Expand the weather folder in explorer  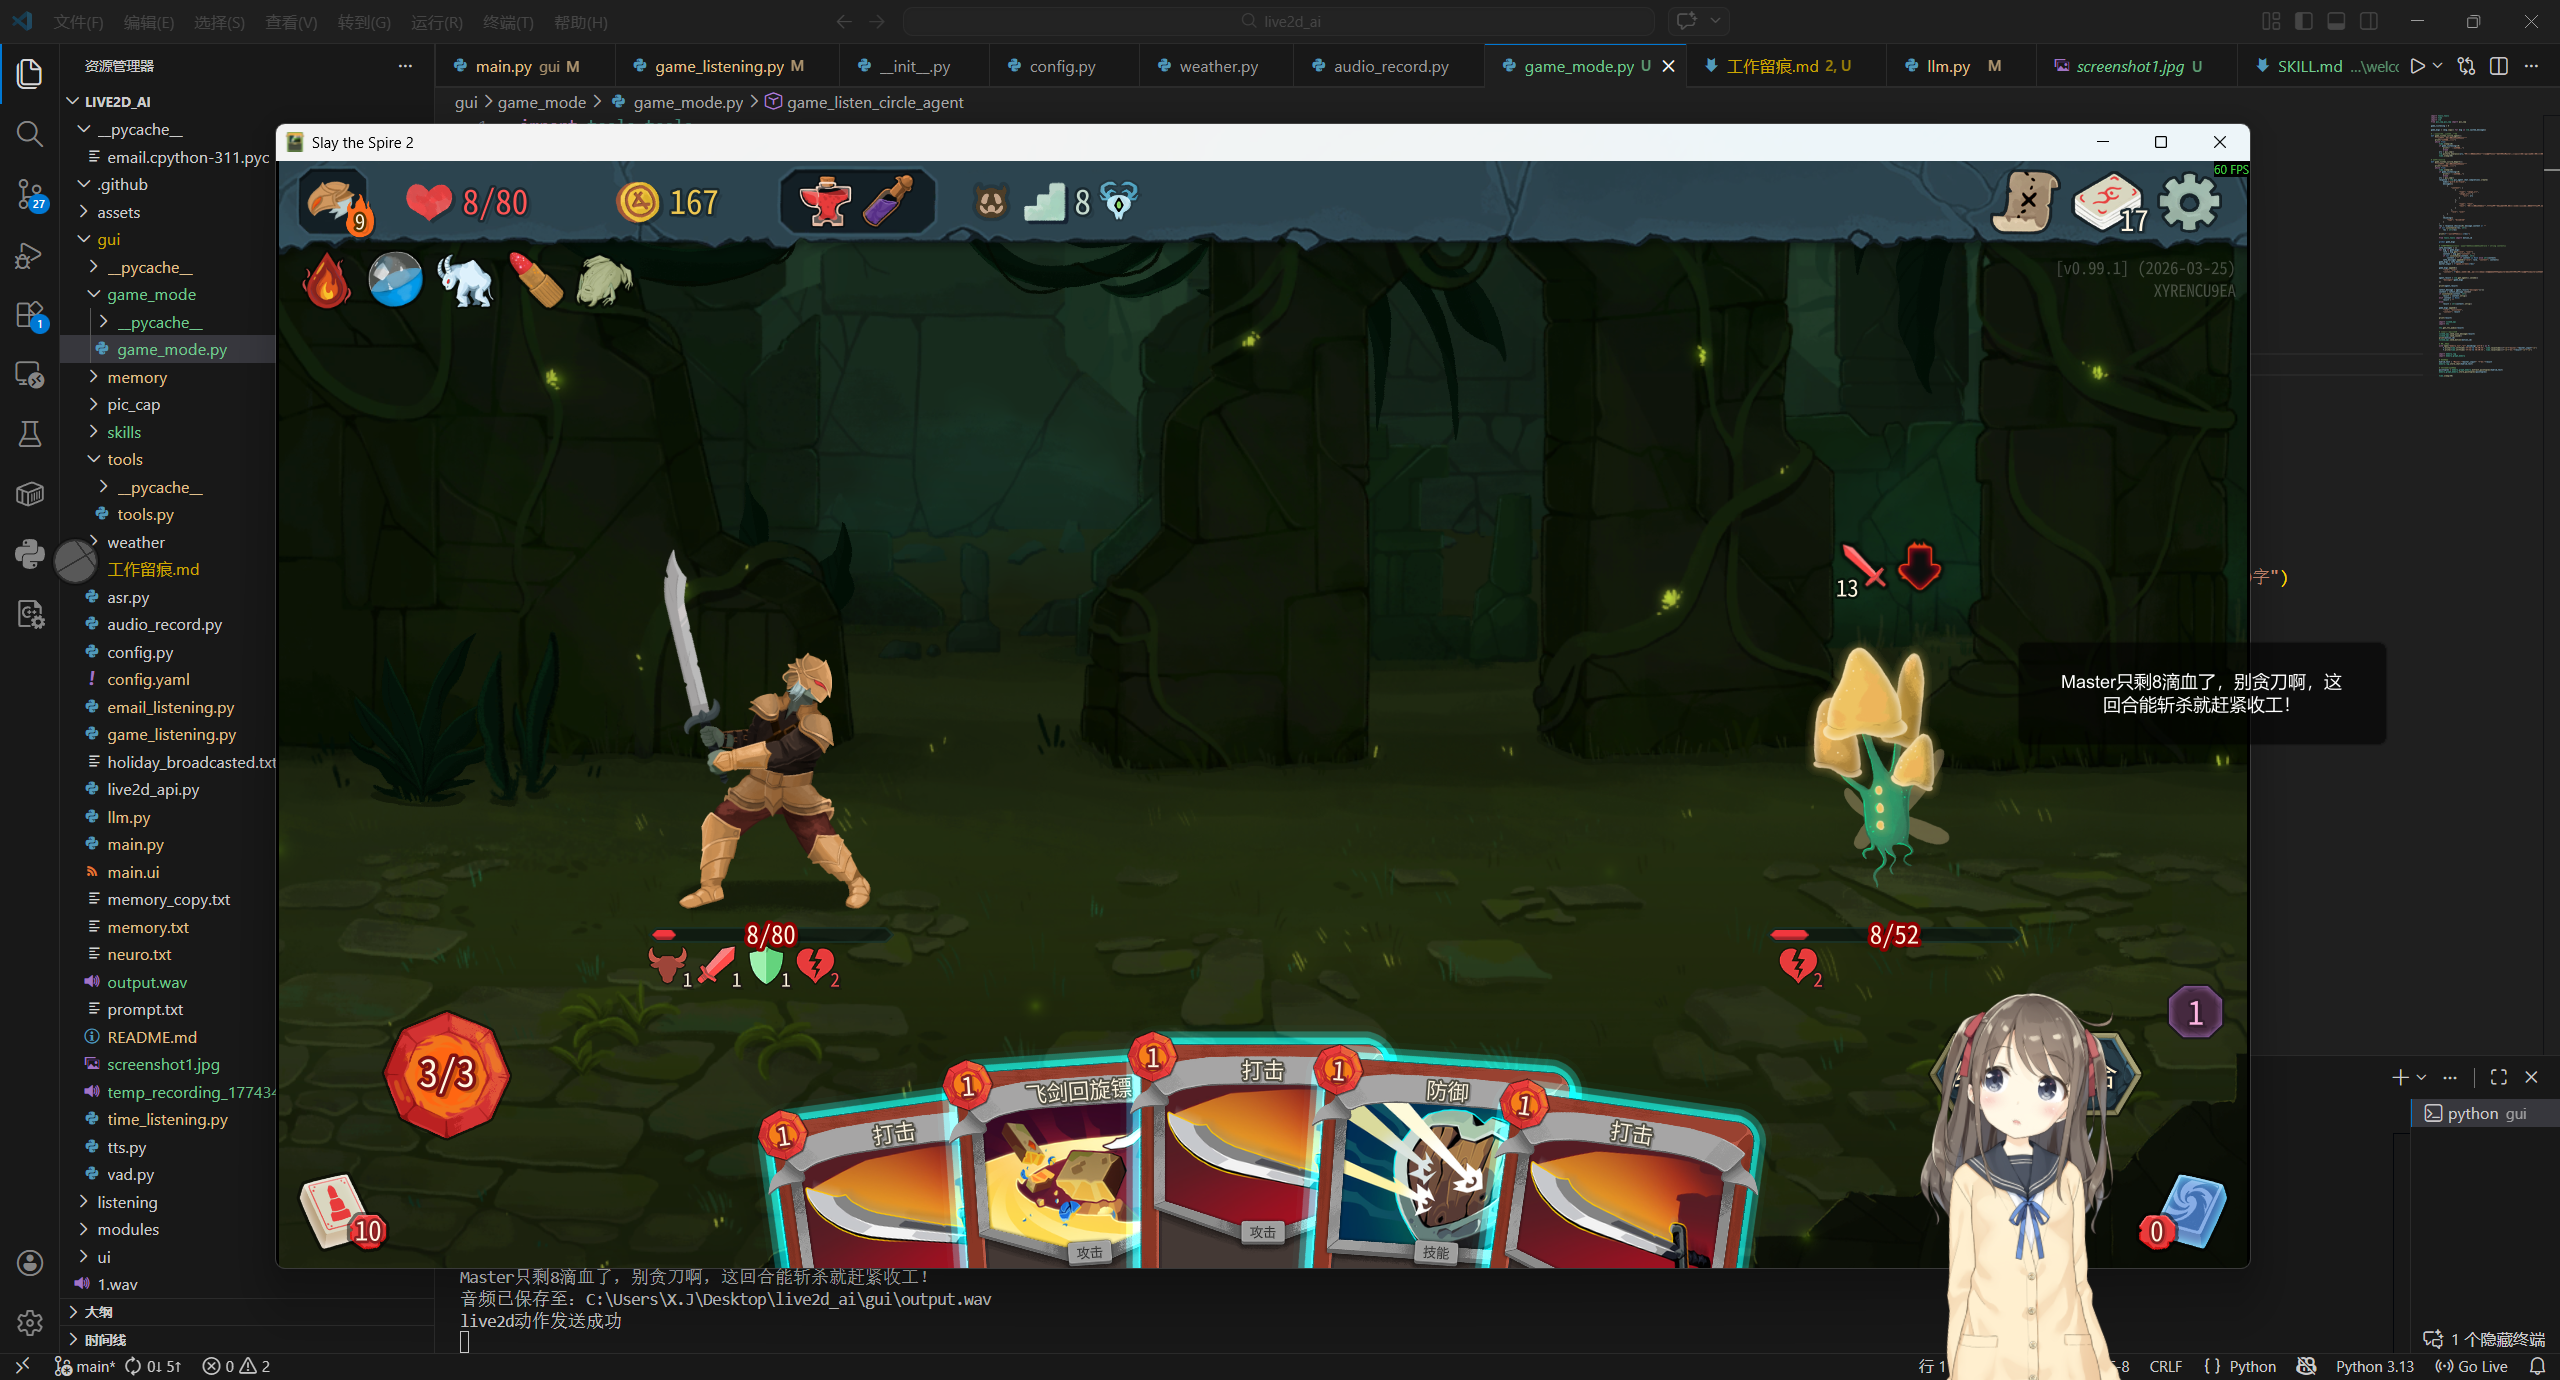pyautogui.click(x=136, y=542)
